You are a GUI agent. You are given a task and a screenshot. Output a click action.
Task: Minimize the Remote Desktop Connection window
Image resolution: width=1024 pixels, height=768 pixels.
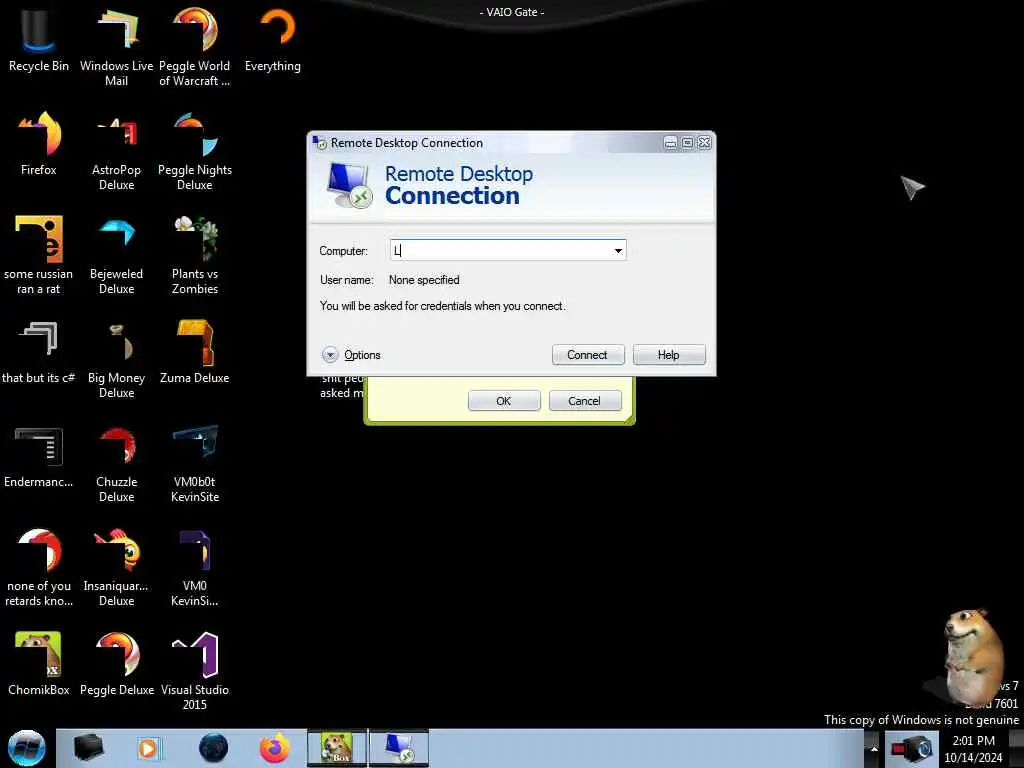[670, 142]
